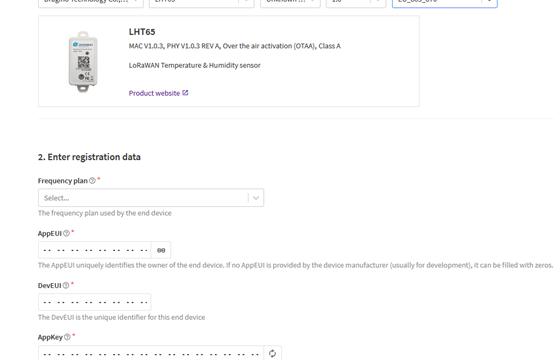Screen dimensions: 554x360
Task: Click the 'MAC V1.0.3, PHY V1.0.3 REV A' text
Action: pos(174,46)
